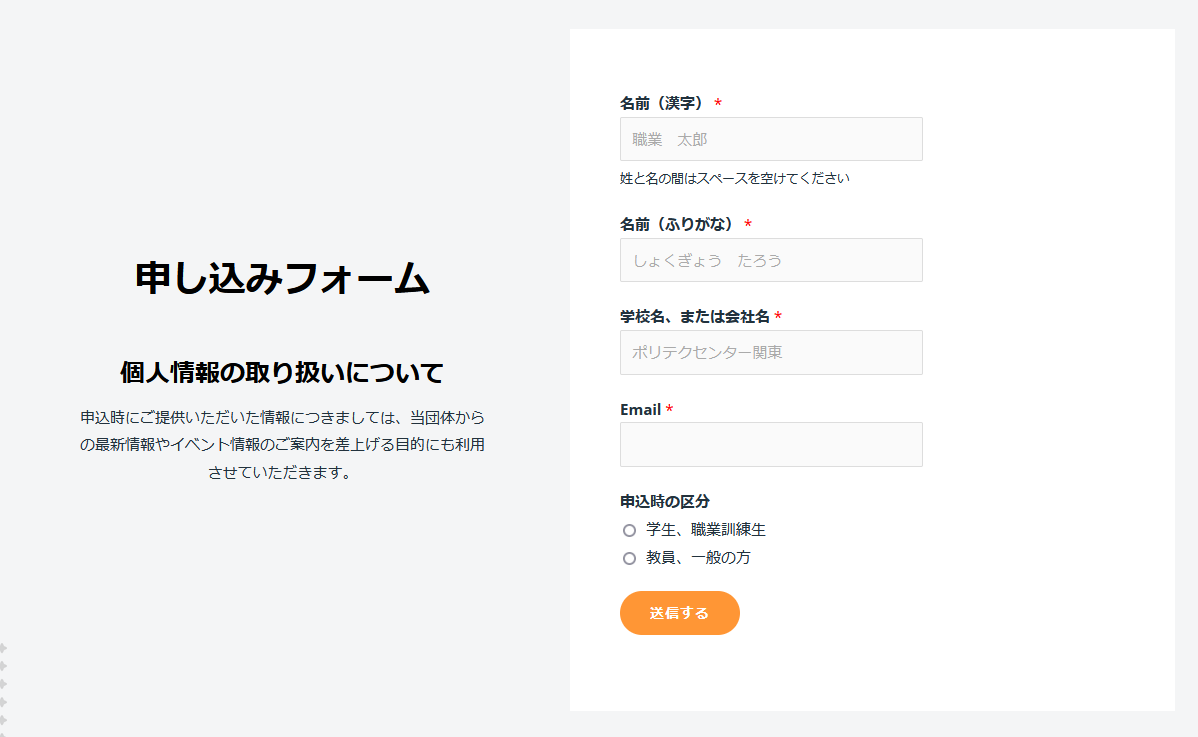
Task: Focus the 名前（ふりがな） text box
Action: pos(771,260)
